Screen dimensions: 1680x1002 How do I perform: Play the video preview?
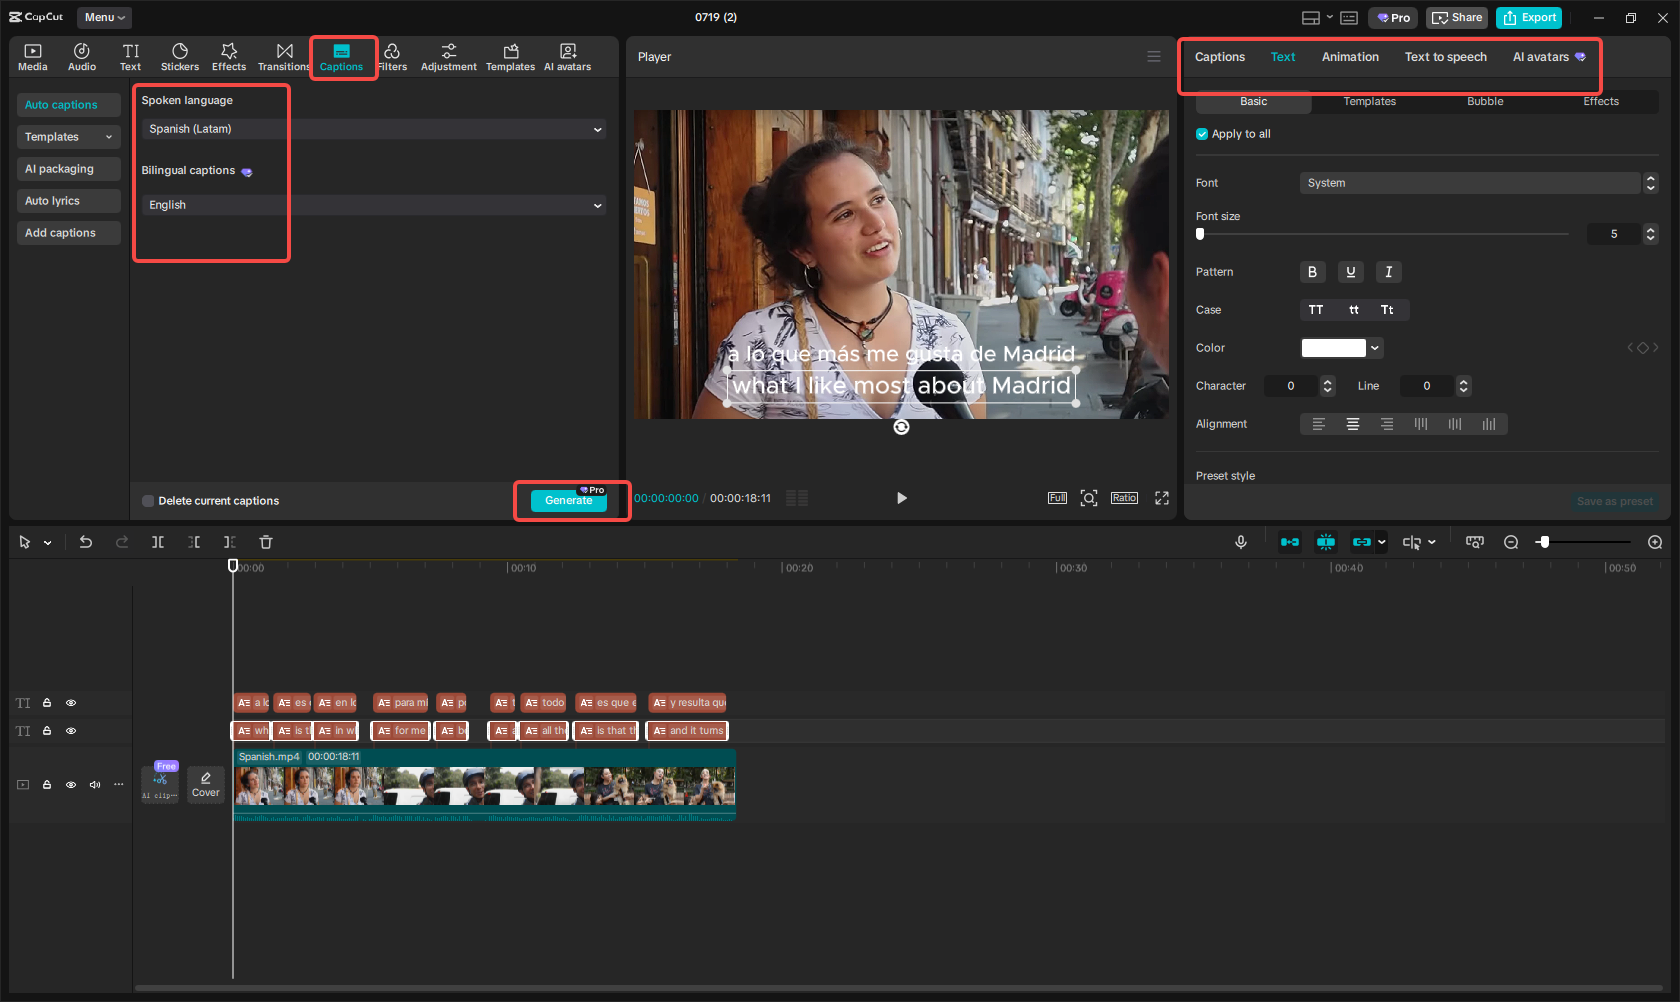pos(901,498)
